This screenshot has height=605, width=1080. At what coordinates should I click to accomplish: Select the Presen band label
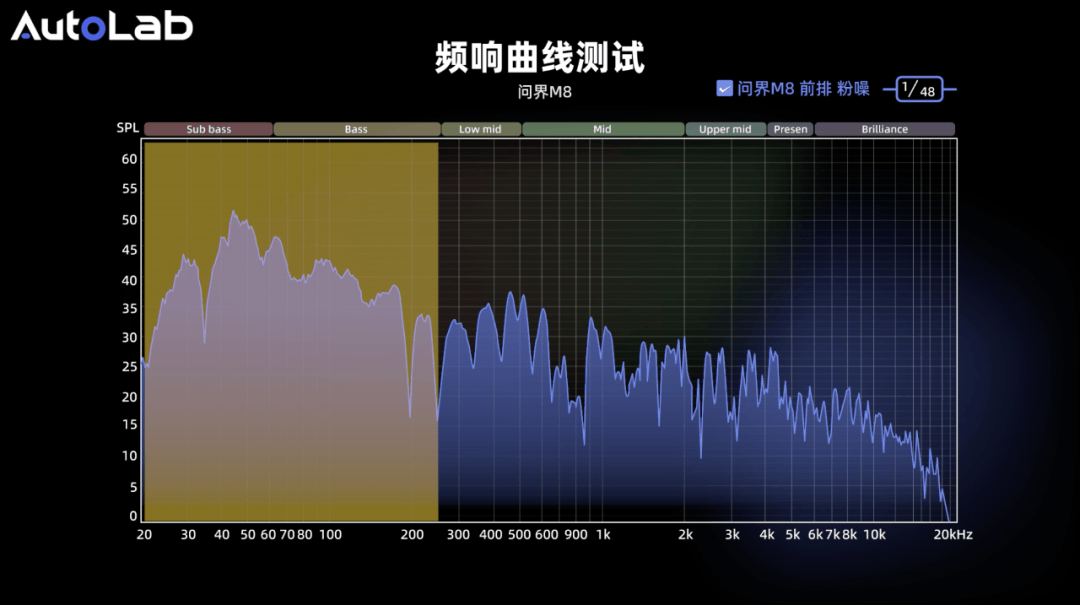(x=790, y=129)
